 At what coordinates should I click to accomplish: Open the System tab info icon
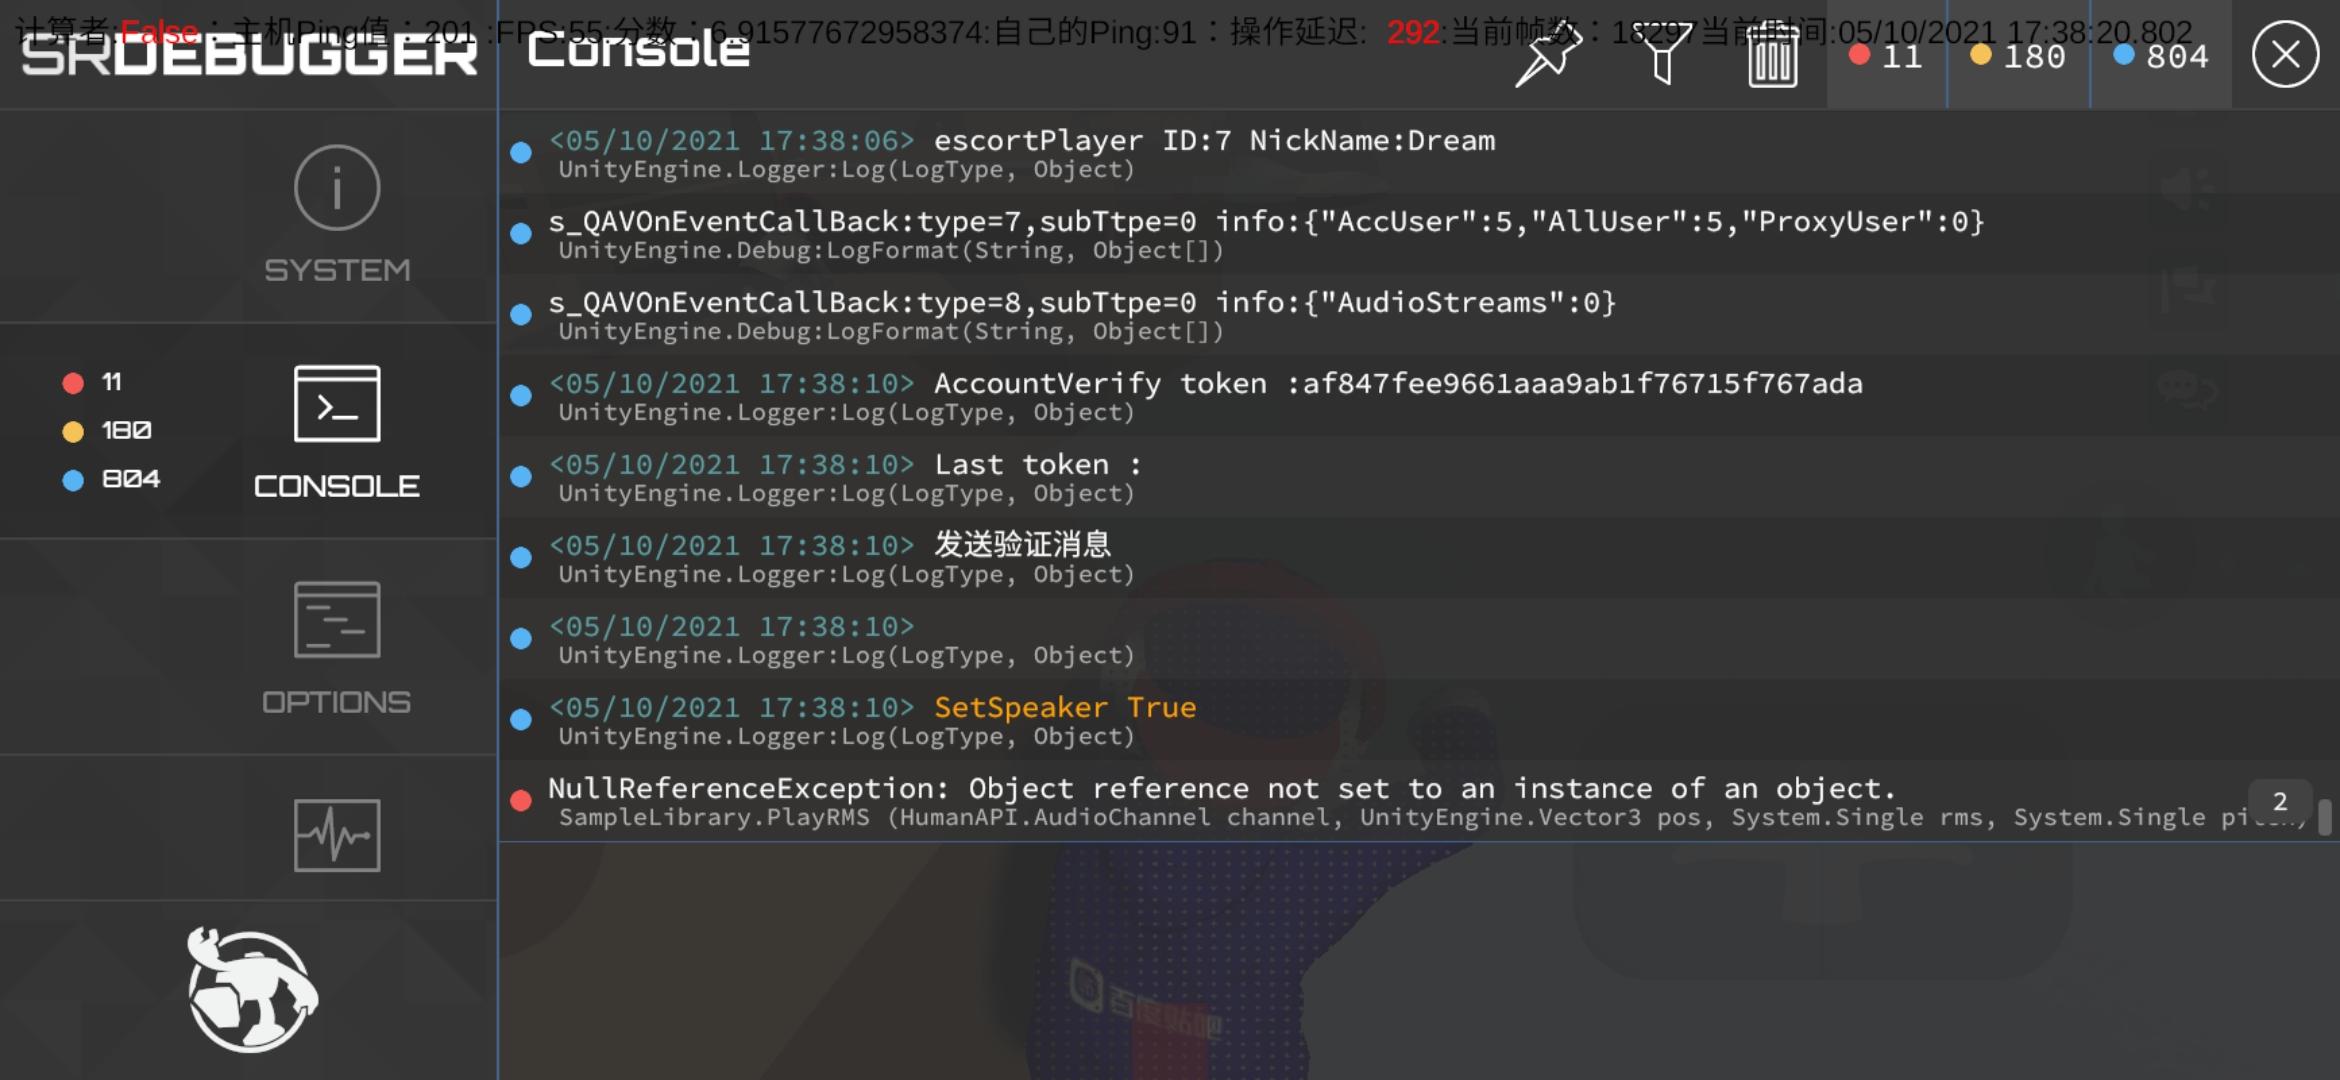tap(337, 188)
